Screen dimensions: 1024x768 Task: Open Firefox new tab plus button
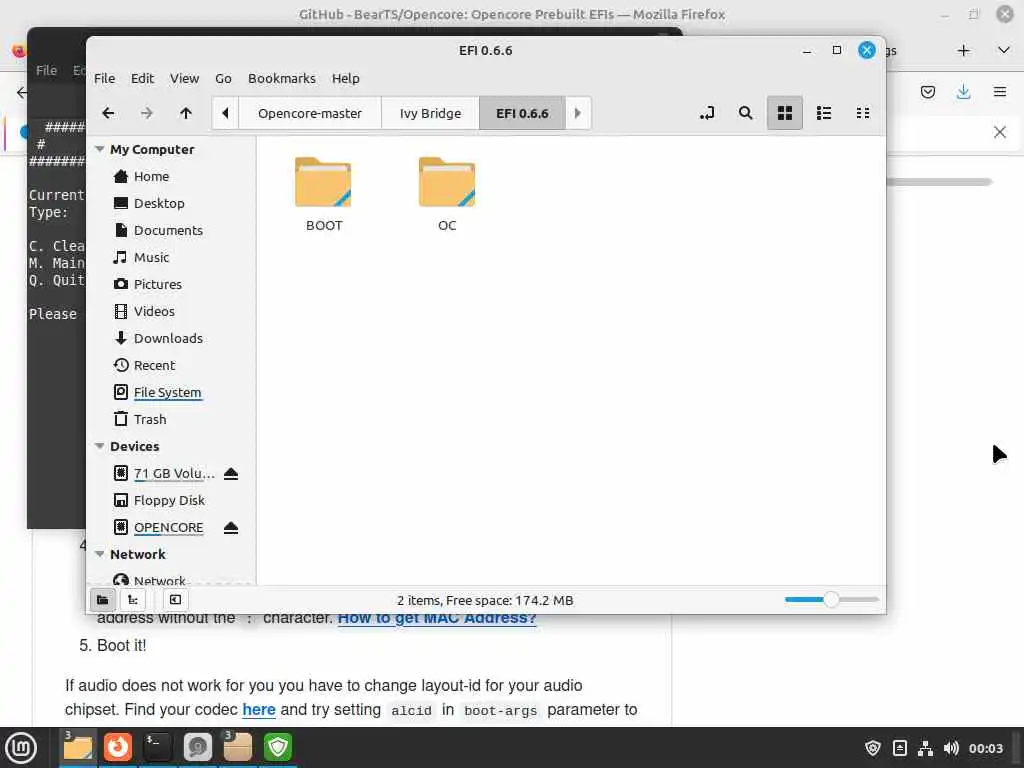click(x=963, y=51)
